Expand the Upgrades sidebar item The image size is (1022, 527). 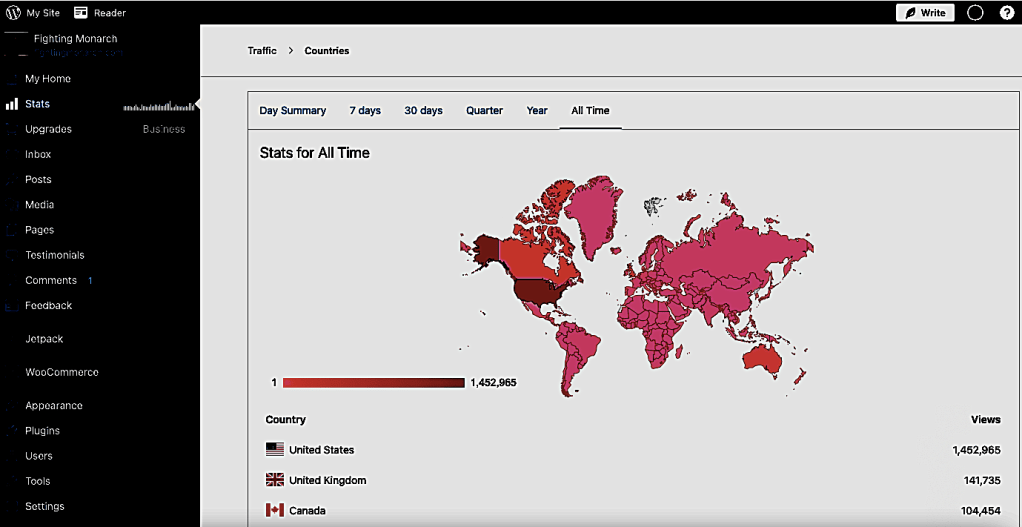pos(48,129)
